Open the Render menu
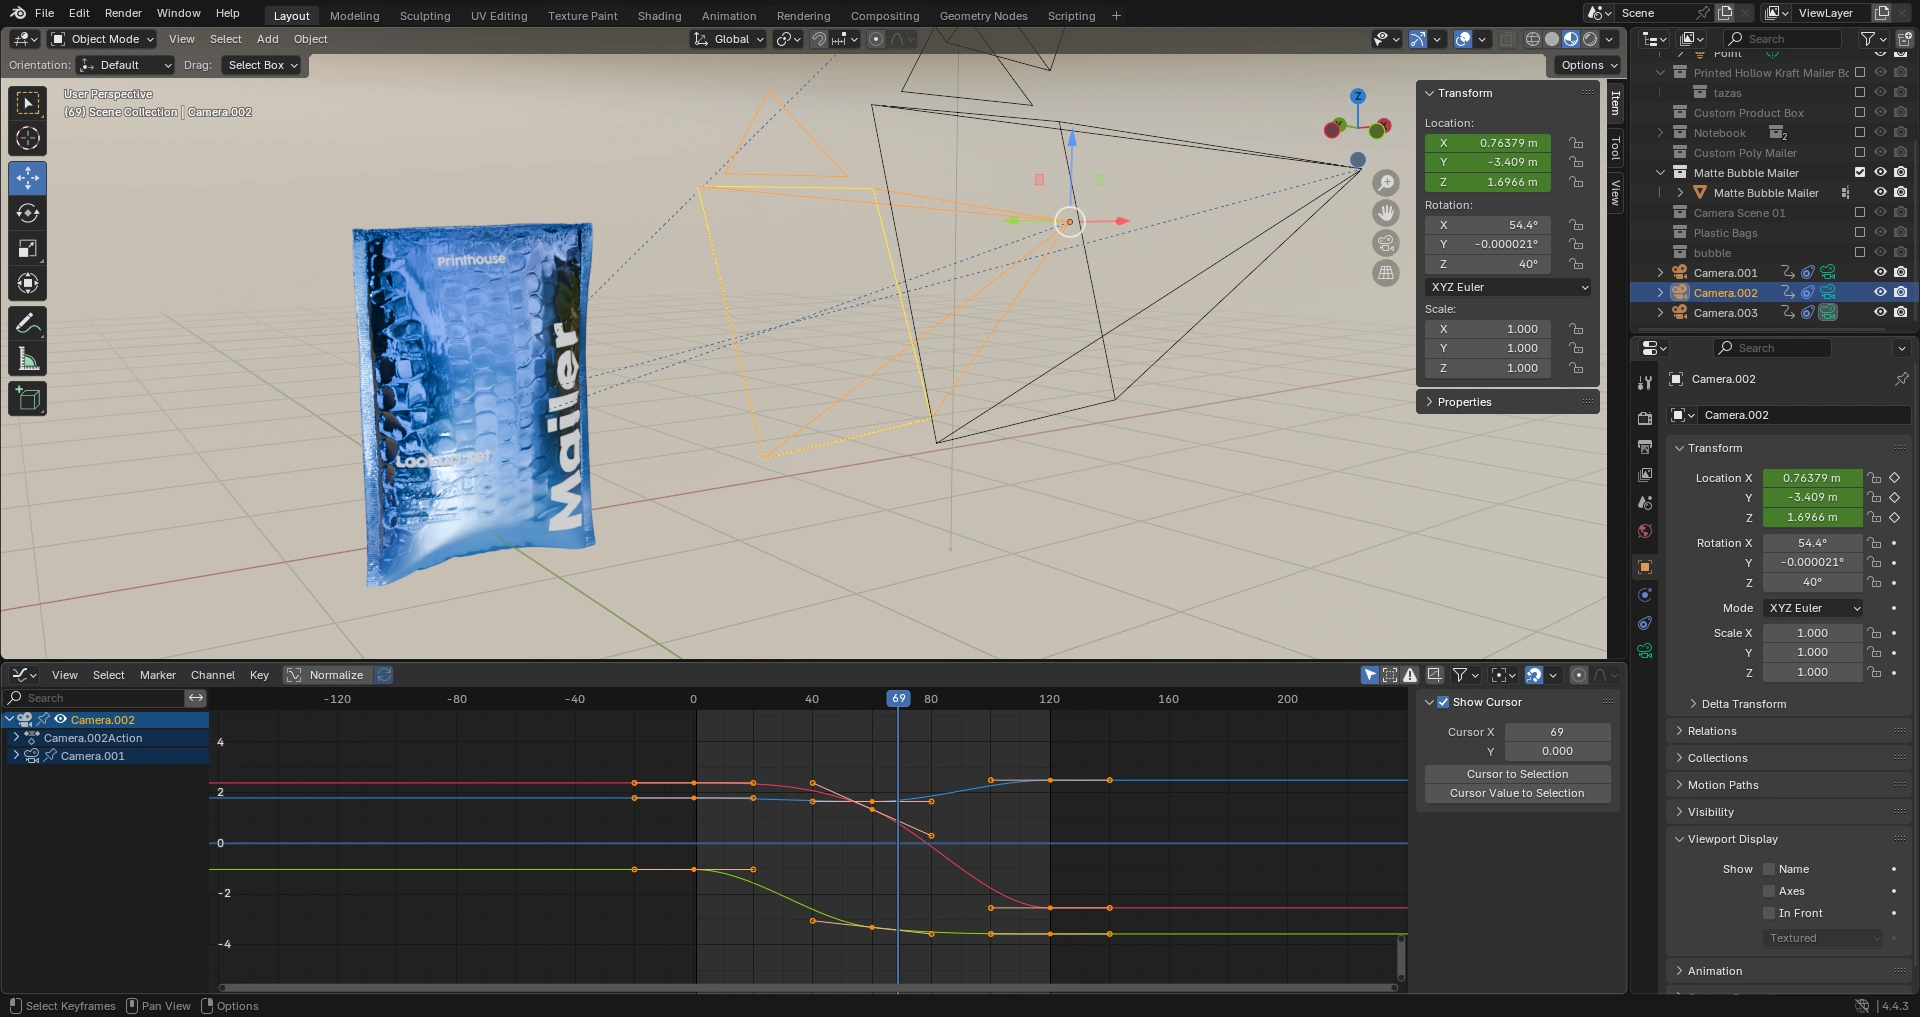 coord(123,13)
